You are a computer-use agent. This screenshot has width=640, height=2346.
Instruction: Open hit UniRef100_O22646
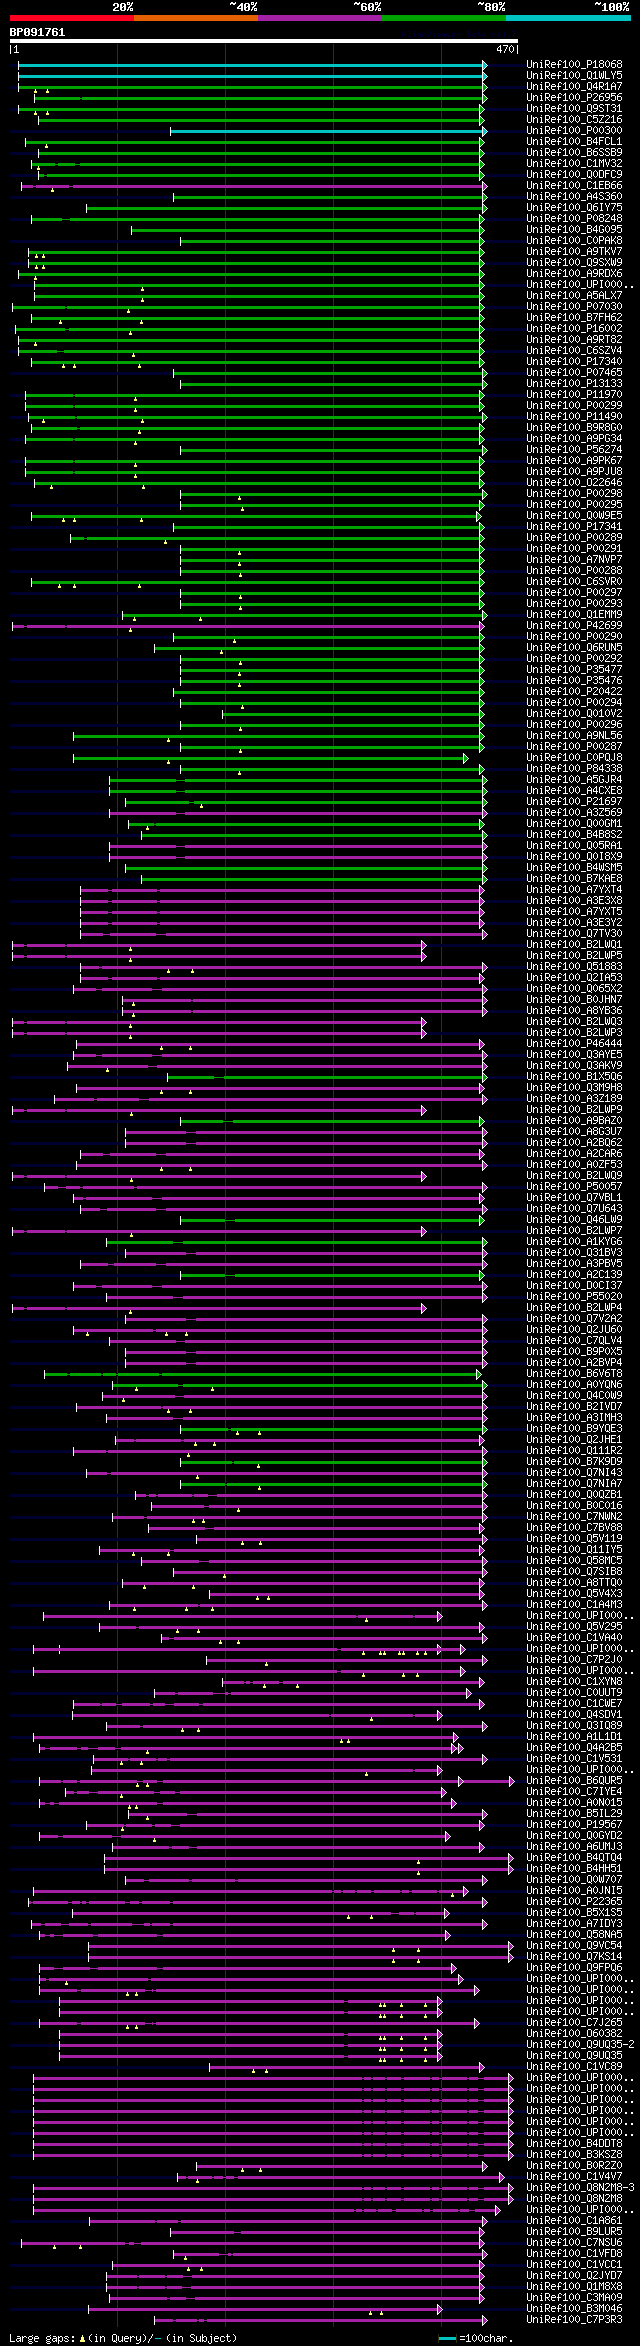tap(574, 483)
